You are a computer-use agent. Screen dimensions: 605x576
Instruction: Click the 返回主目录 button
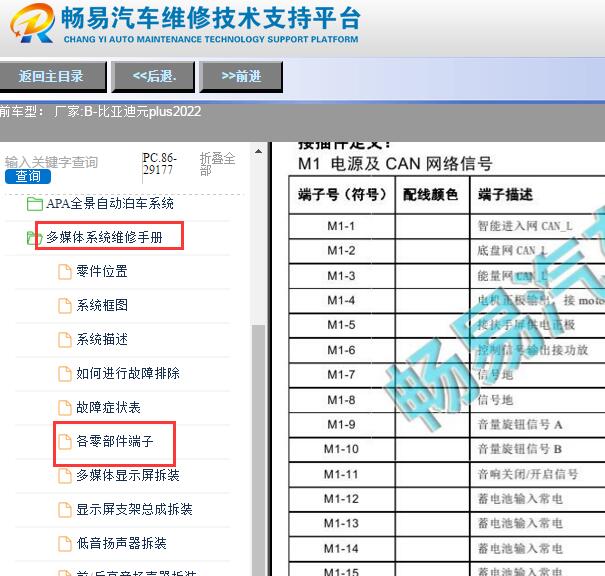point(52,76)
